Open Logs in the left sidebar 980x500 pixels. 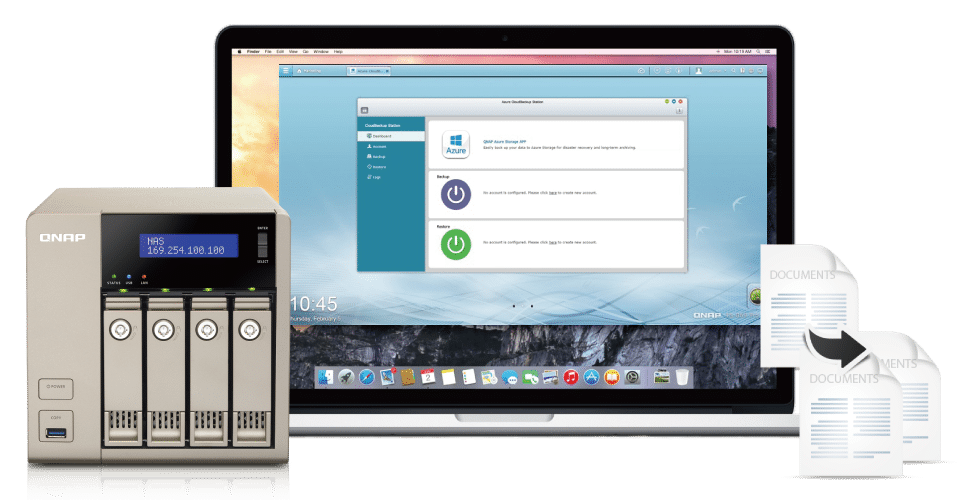coord(375,177)
